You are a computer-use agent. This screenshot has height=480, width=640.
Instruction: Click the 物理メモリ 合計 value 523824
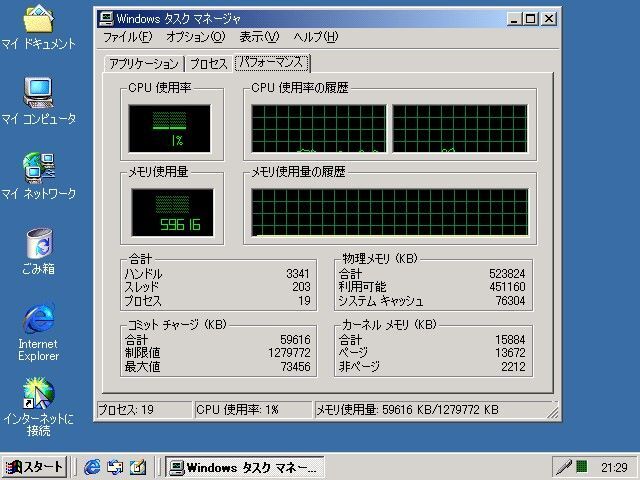click(x=507, y=273)
